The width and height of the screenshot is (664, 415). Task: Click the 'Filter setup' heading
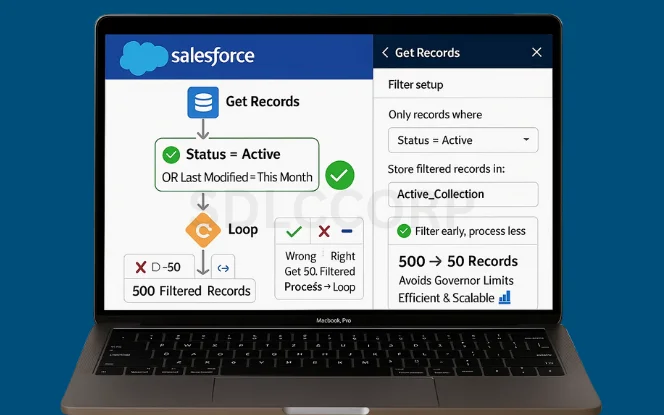pyautogui.click(x=415, y=85)
